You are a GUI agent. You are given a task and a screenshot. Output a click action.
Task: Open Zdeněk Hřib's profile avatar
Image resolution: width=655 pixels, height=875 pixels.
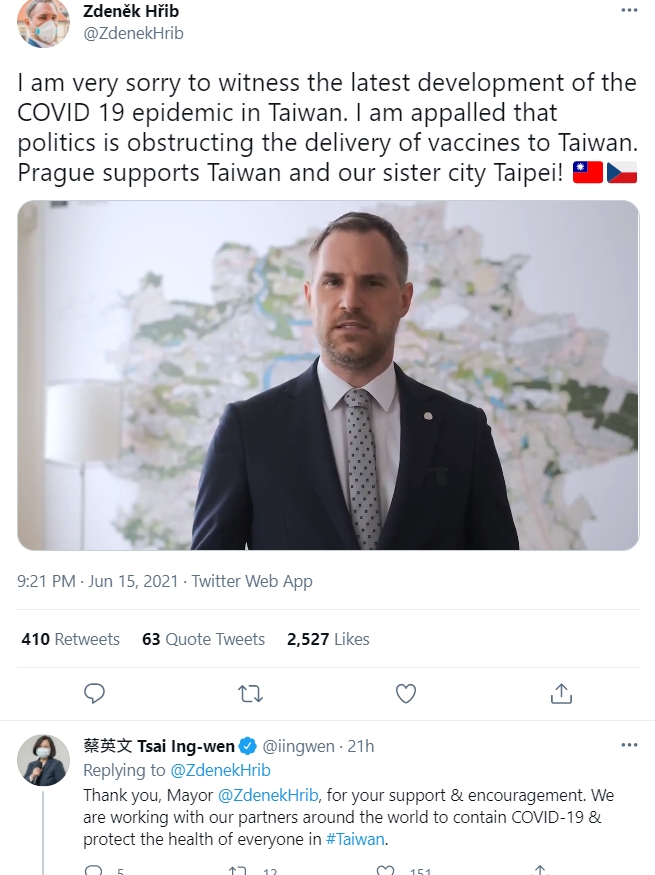(x=44, y=23)
